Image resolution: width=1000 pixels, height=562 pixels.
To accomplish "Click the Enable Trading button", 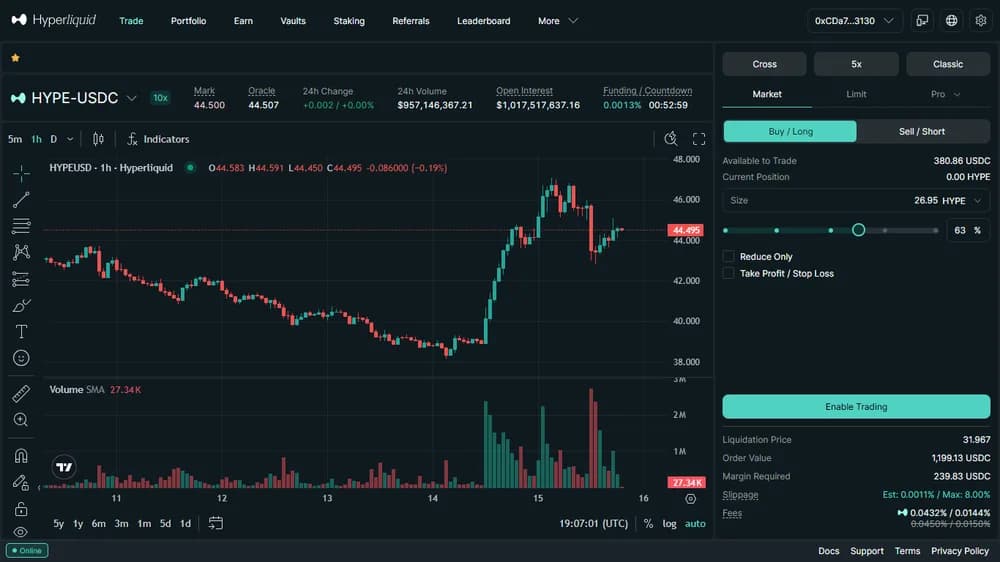I will point(856,406).
